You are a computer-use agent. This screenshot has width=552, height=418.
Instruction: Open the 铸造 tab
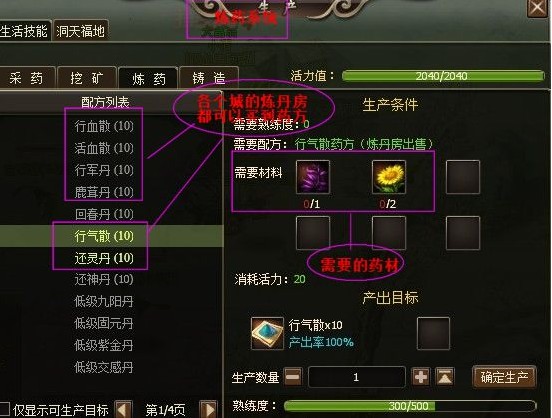[209, 78]
